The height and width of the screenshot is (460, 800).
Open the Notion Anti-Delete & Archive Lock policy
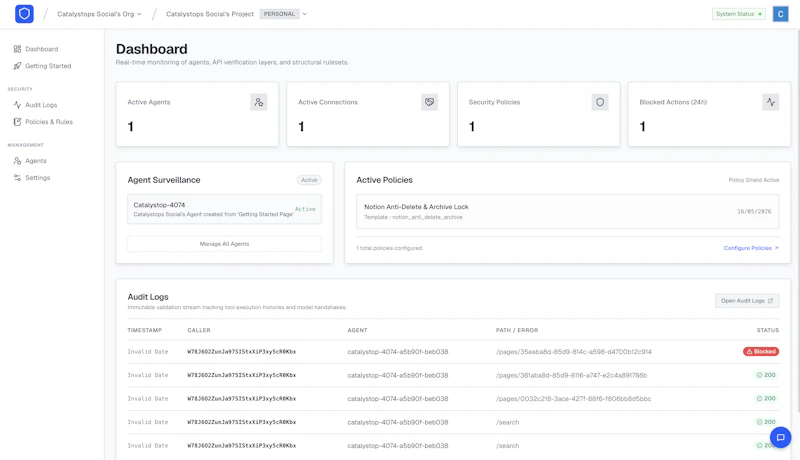[x=567, y=211]
